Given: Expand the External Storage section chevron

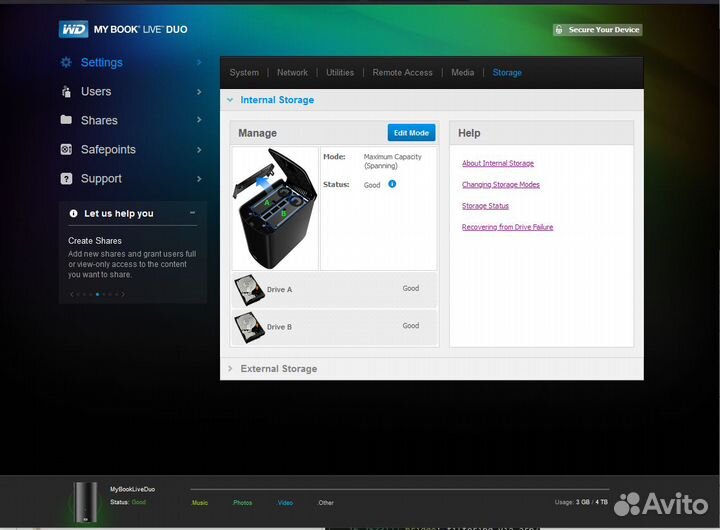Looking at the screenshot, I should click(230, 368).
